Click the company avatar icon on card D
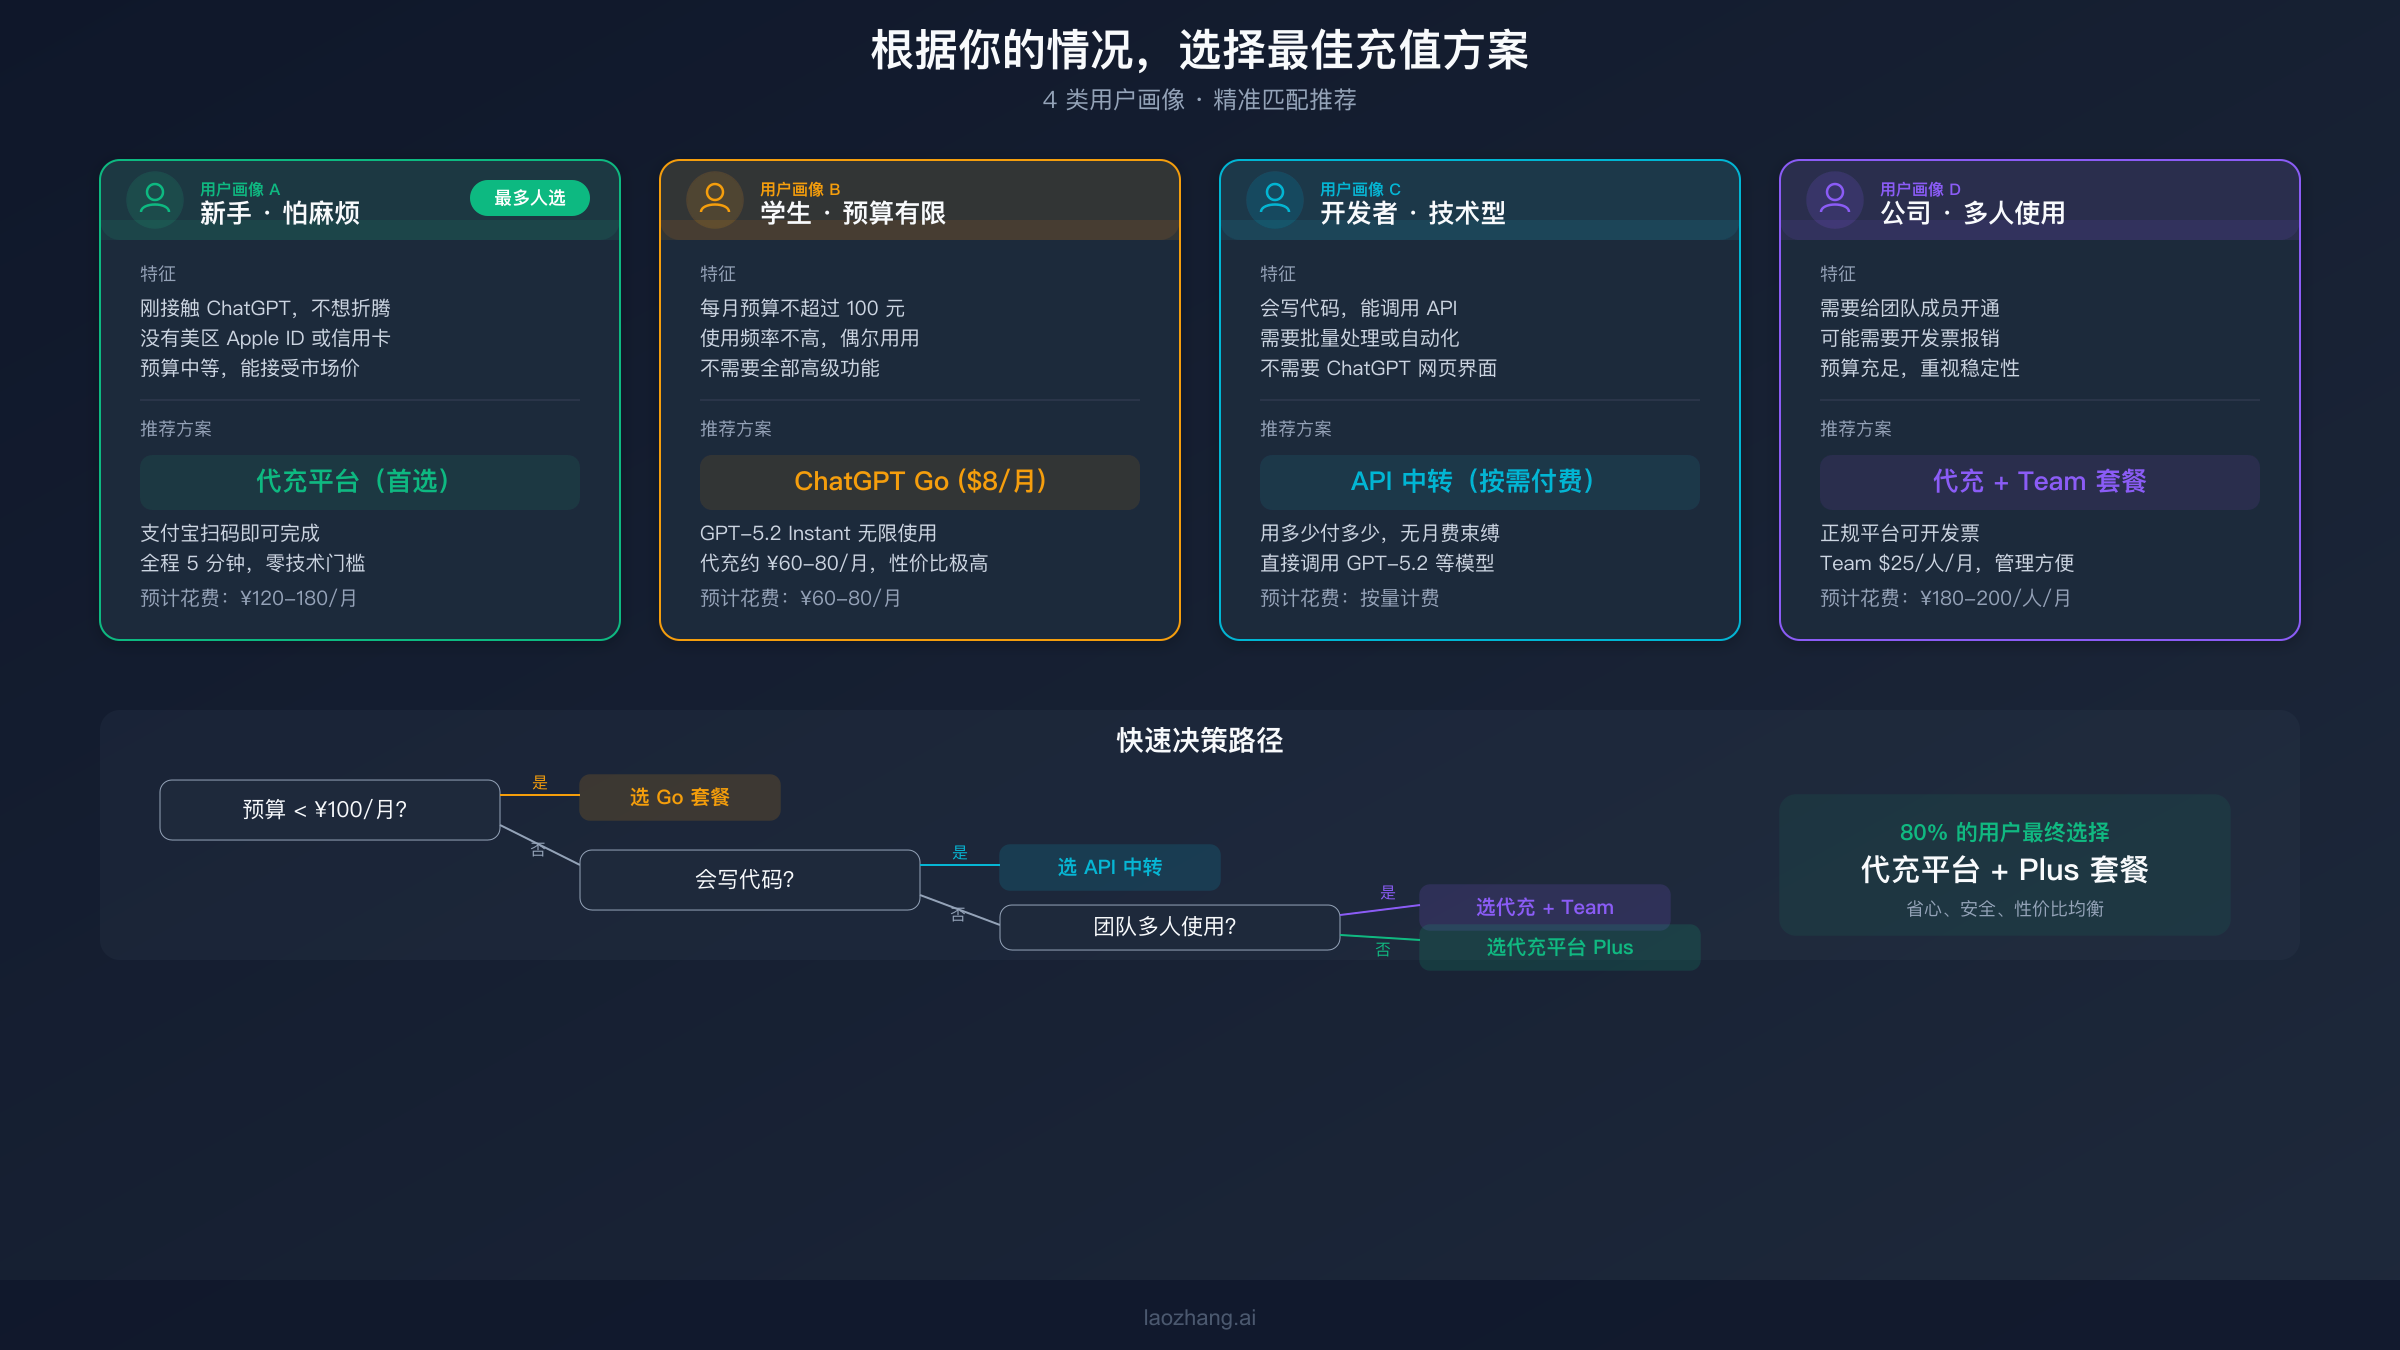Viewport: 2400px width, 1350px height. coord(1834,199)
